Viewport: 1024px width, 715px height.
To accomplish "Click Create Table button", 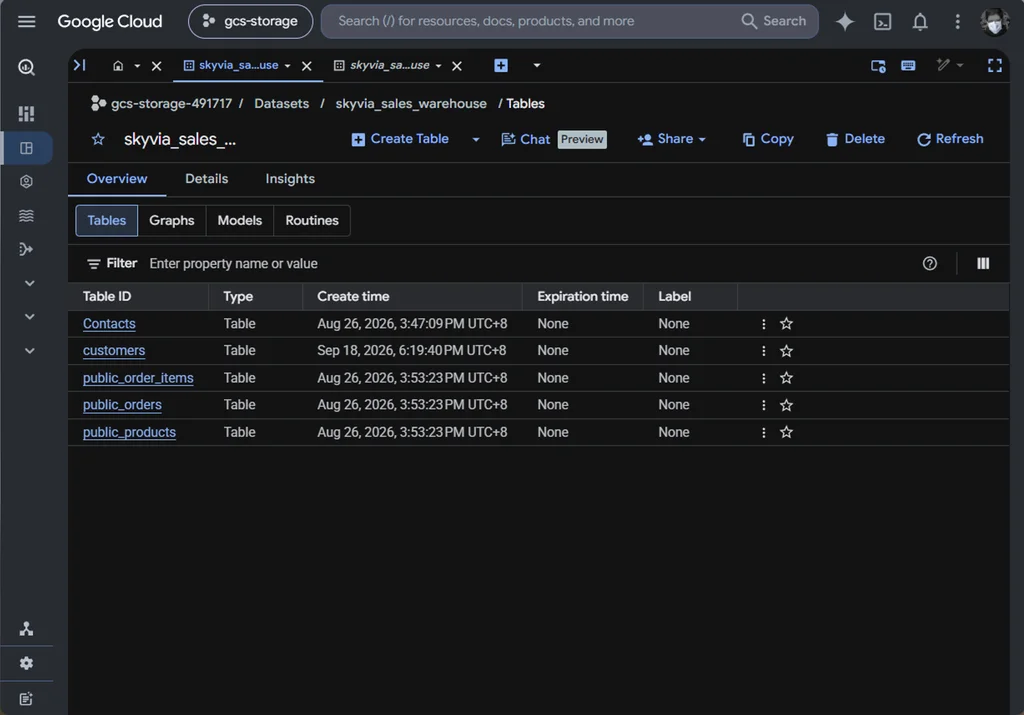I will pyautogui.click(x=400, y=139).
